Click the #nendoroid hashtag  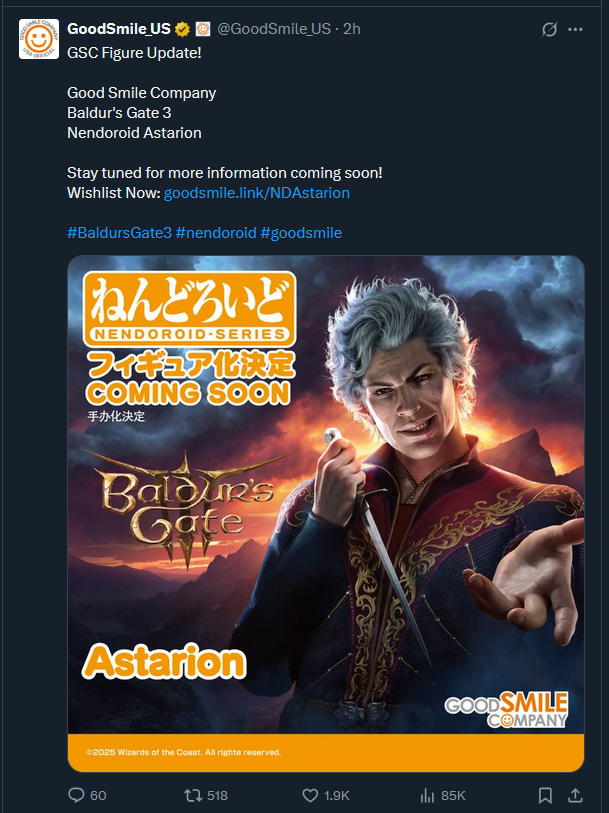(x=216, y=233)
